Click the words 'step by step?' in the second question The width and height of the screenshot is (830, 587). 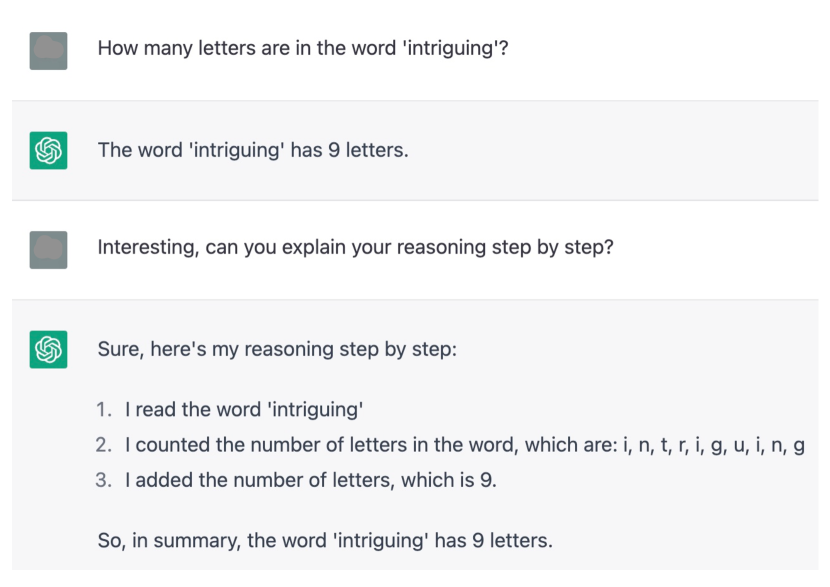pos(552,247)
